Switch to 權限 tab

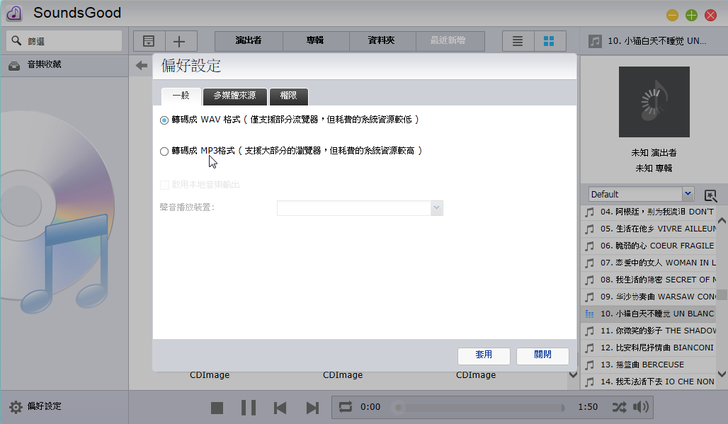(x=288, y=96)
